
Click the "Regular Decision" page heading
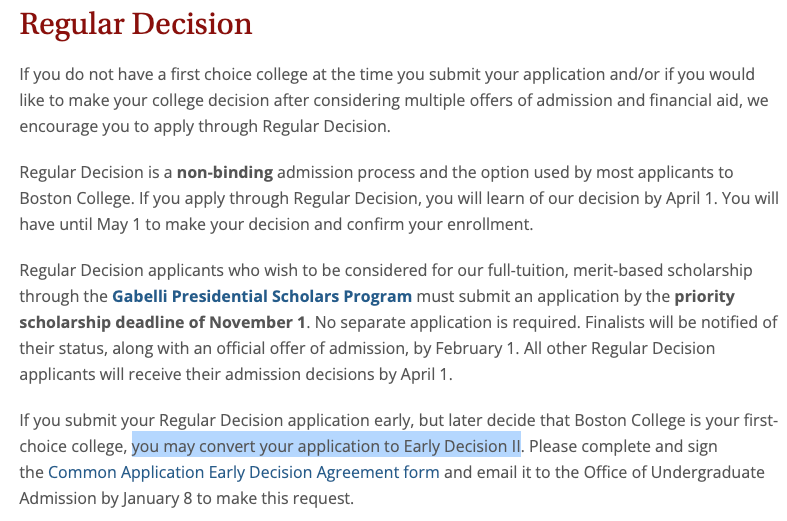136,23
